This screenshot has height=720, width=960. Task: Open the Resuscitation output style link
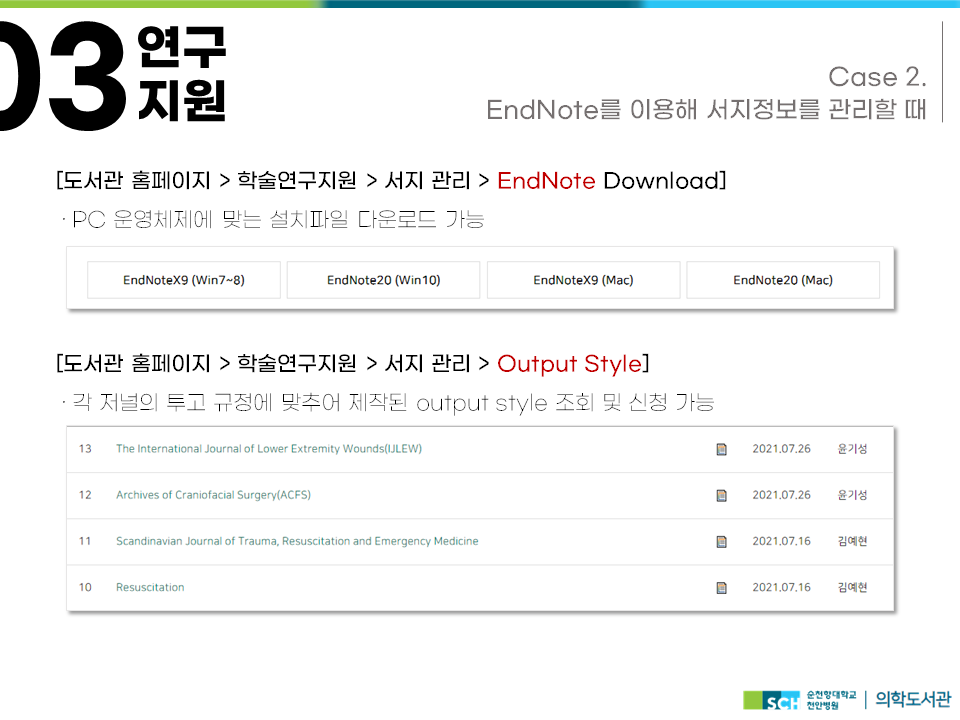[x=150, y=587]
